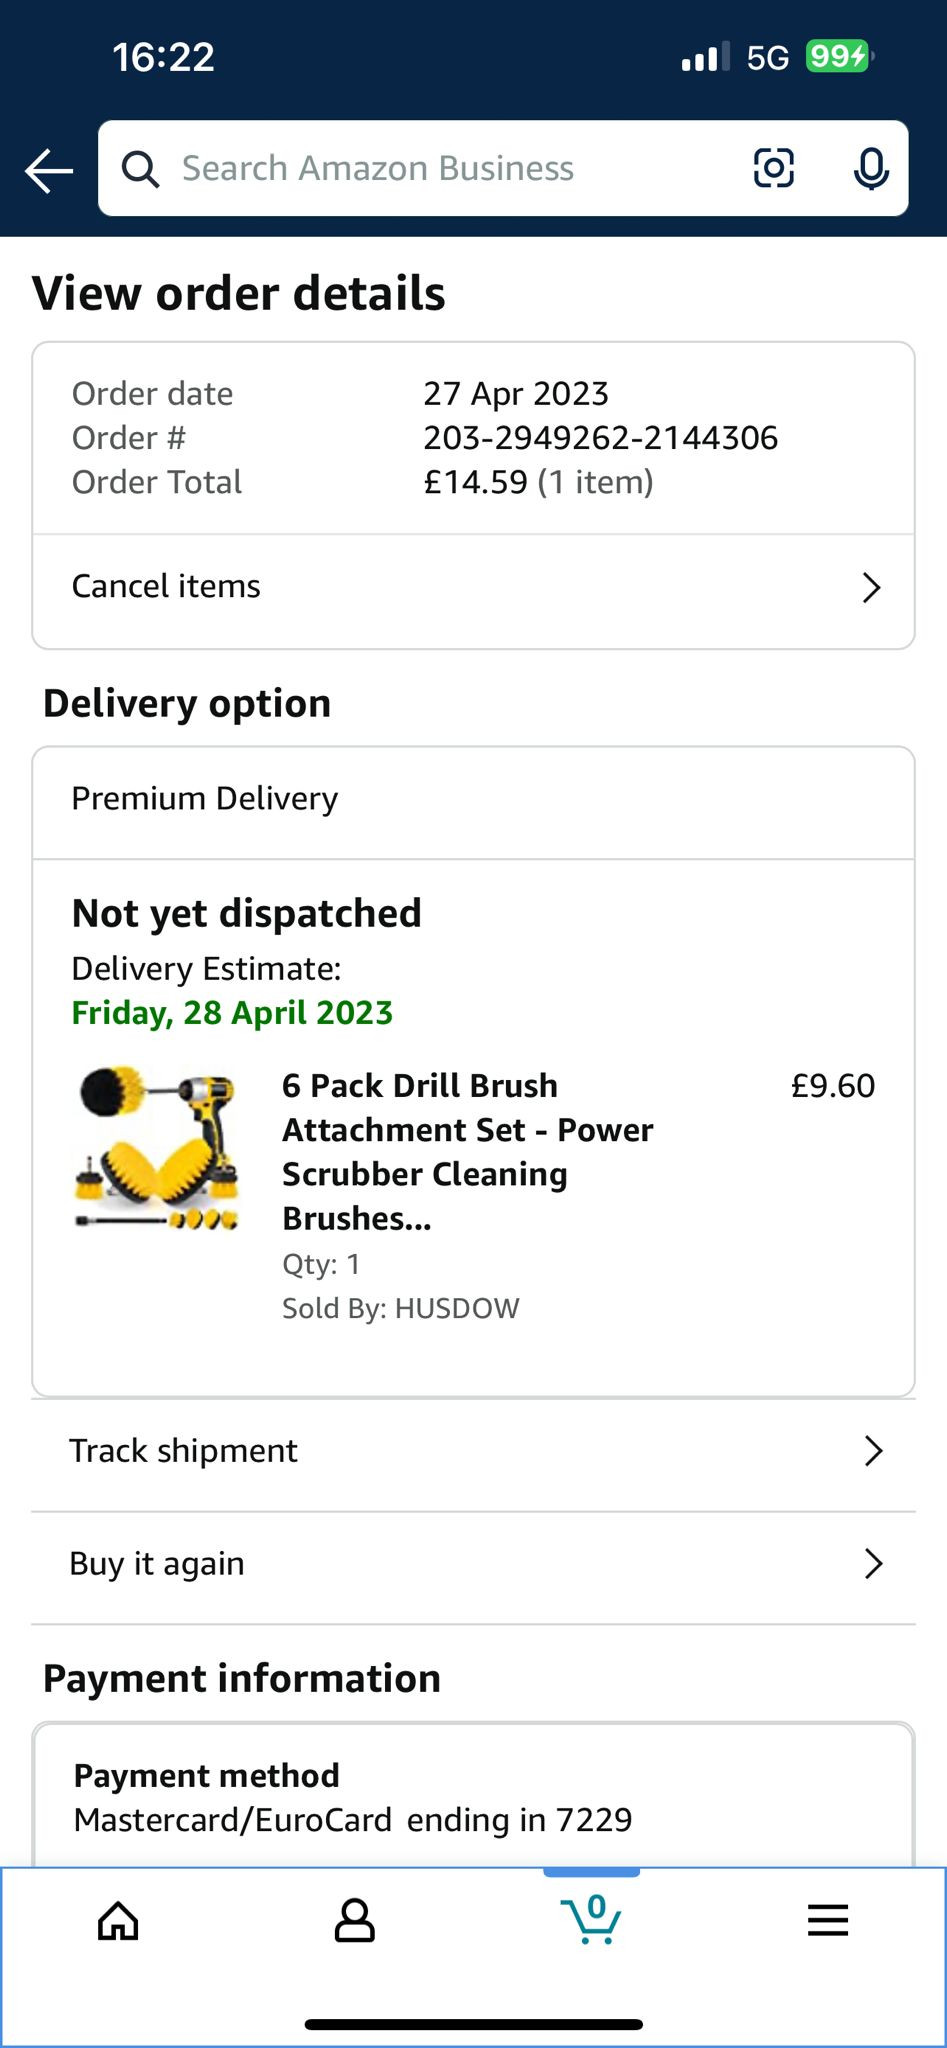The width and height of the screenshot is (947, 2048).
Task: Open the drill brush product thumbnail
Action: coord(158,1148)
